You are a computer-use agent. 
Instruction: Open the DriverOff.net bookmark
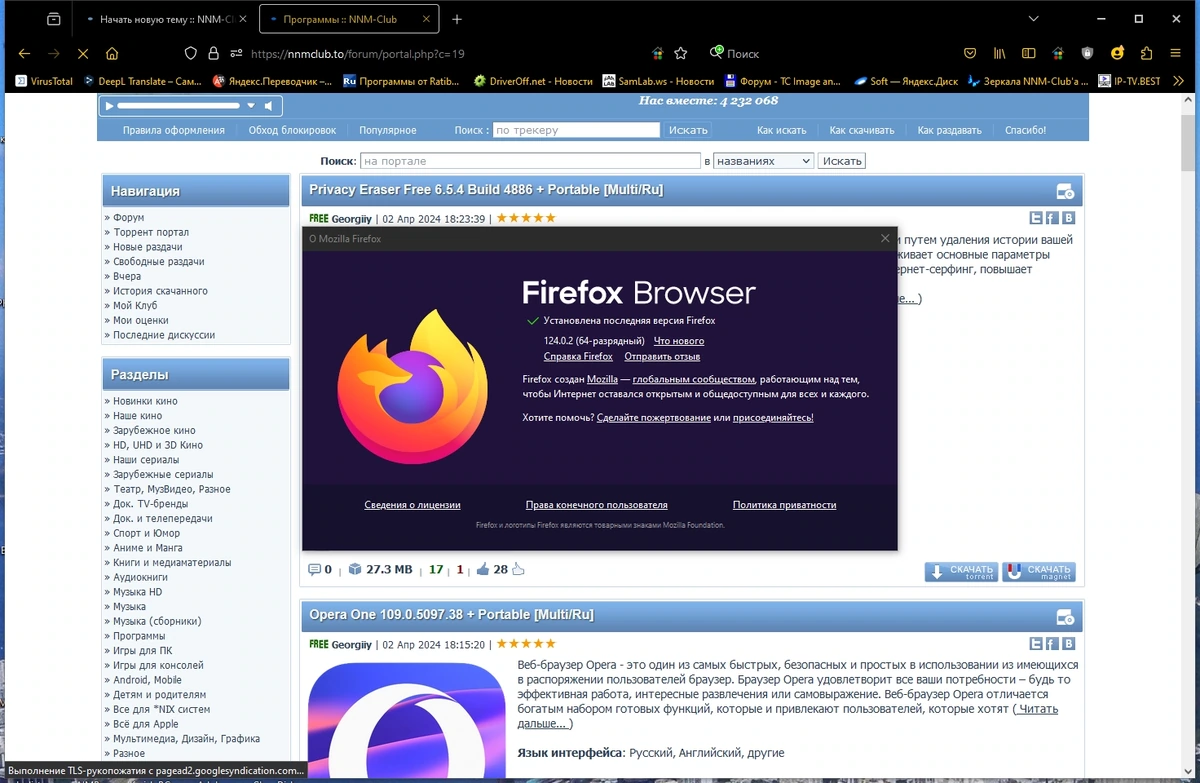coord(533,81)
